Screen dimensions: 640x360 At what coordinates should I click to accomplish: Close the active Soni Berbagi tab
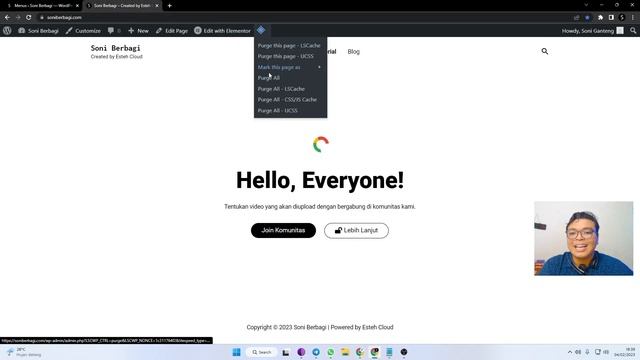click(x=157, y=6)
